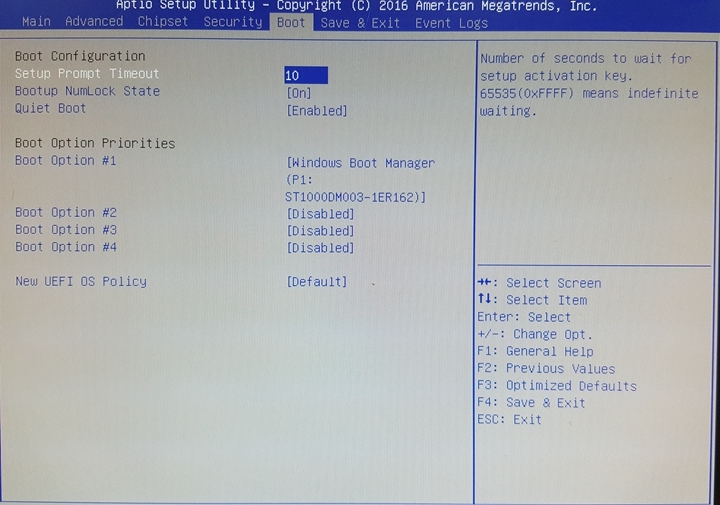Click the 'F1: General Help' line
720x505 pixels.
click(x=535, y=351)
